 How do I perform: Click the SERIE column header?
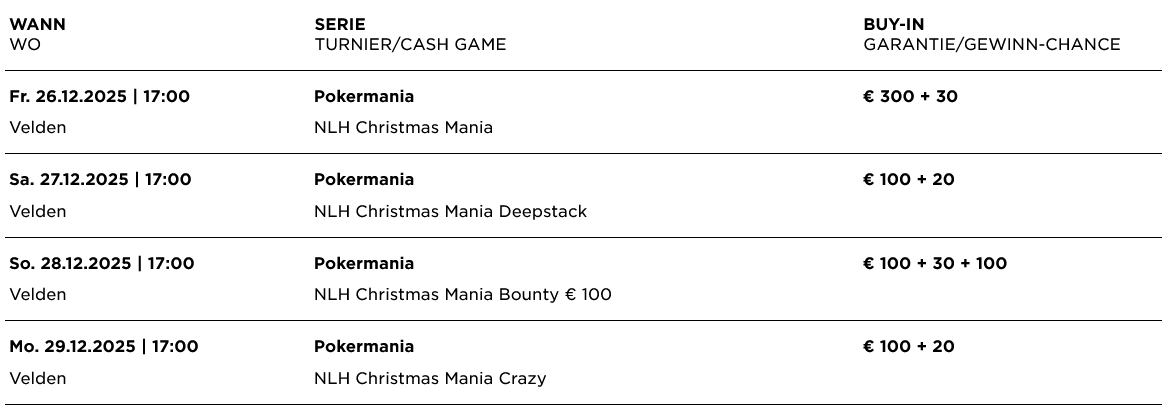coord(339,24)
